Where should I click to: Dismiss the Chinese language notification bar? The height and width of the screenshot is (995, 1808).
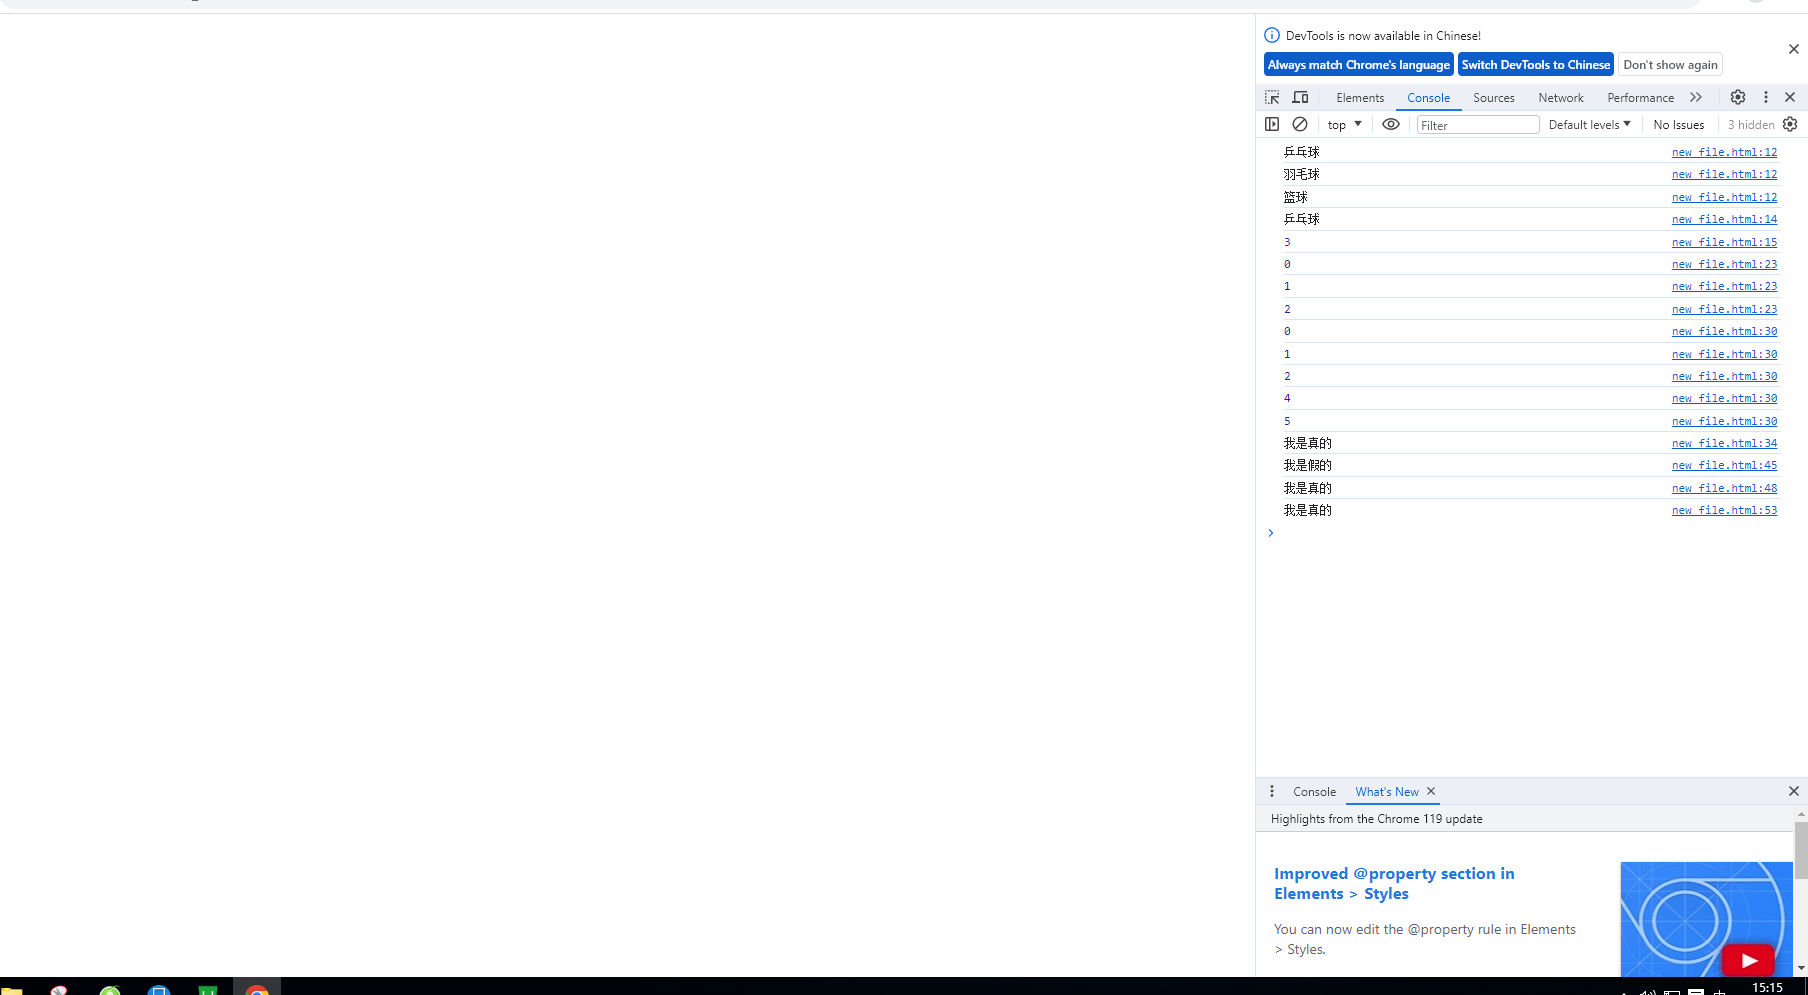(x=1793, y=49)
